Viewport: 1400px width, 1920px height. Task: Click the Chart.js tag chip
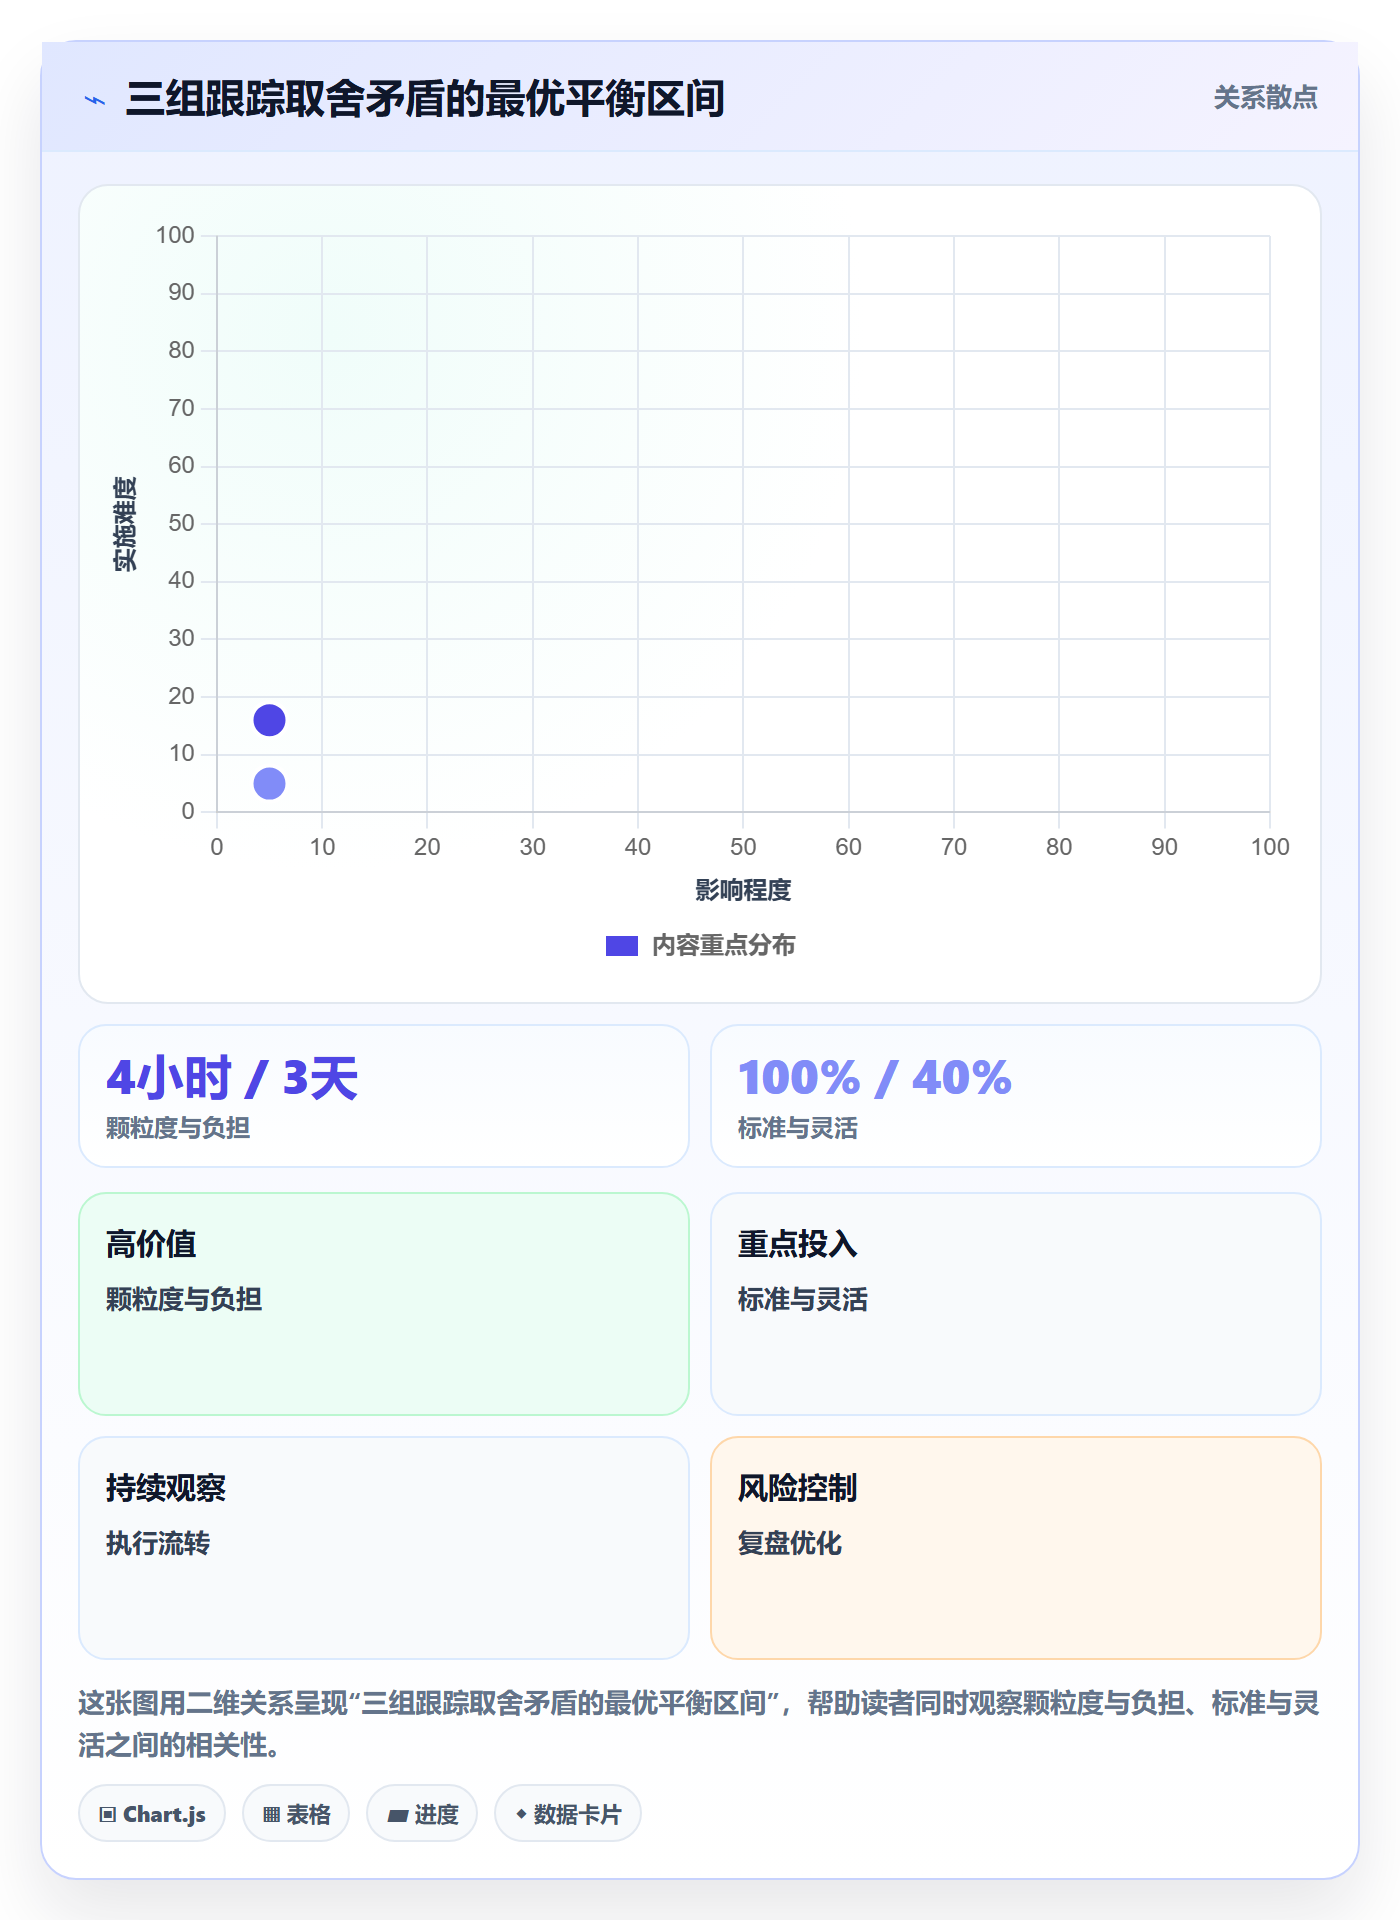coord(152,1814)
